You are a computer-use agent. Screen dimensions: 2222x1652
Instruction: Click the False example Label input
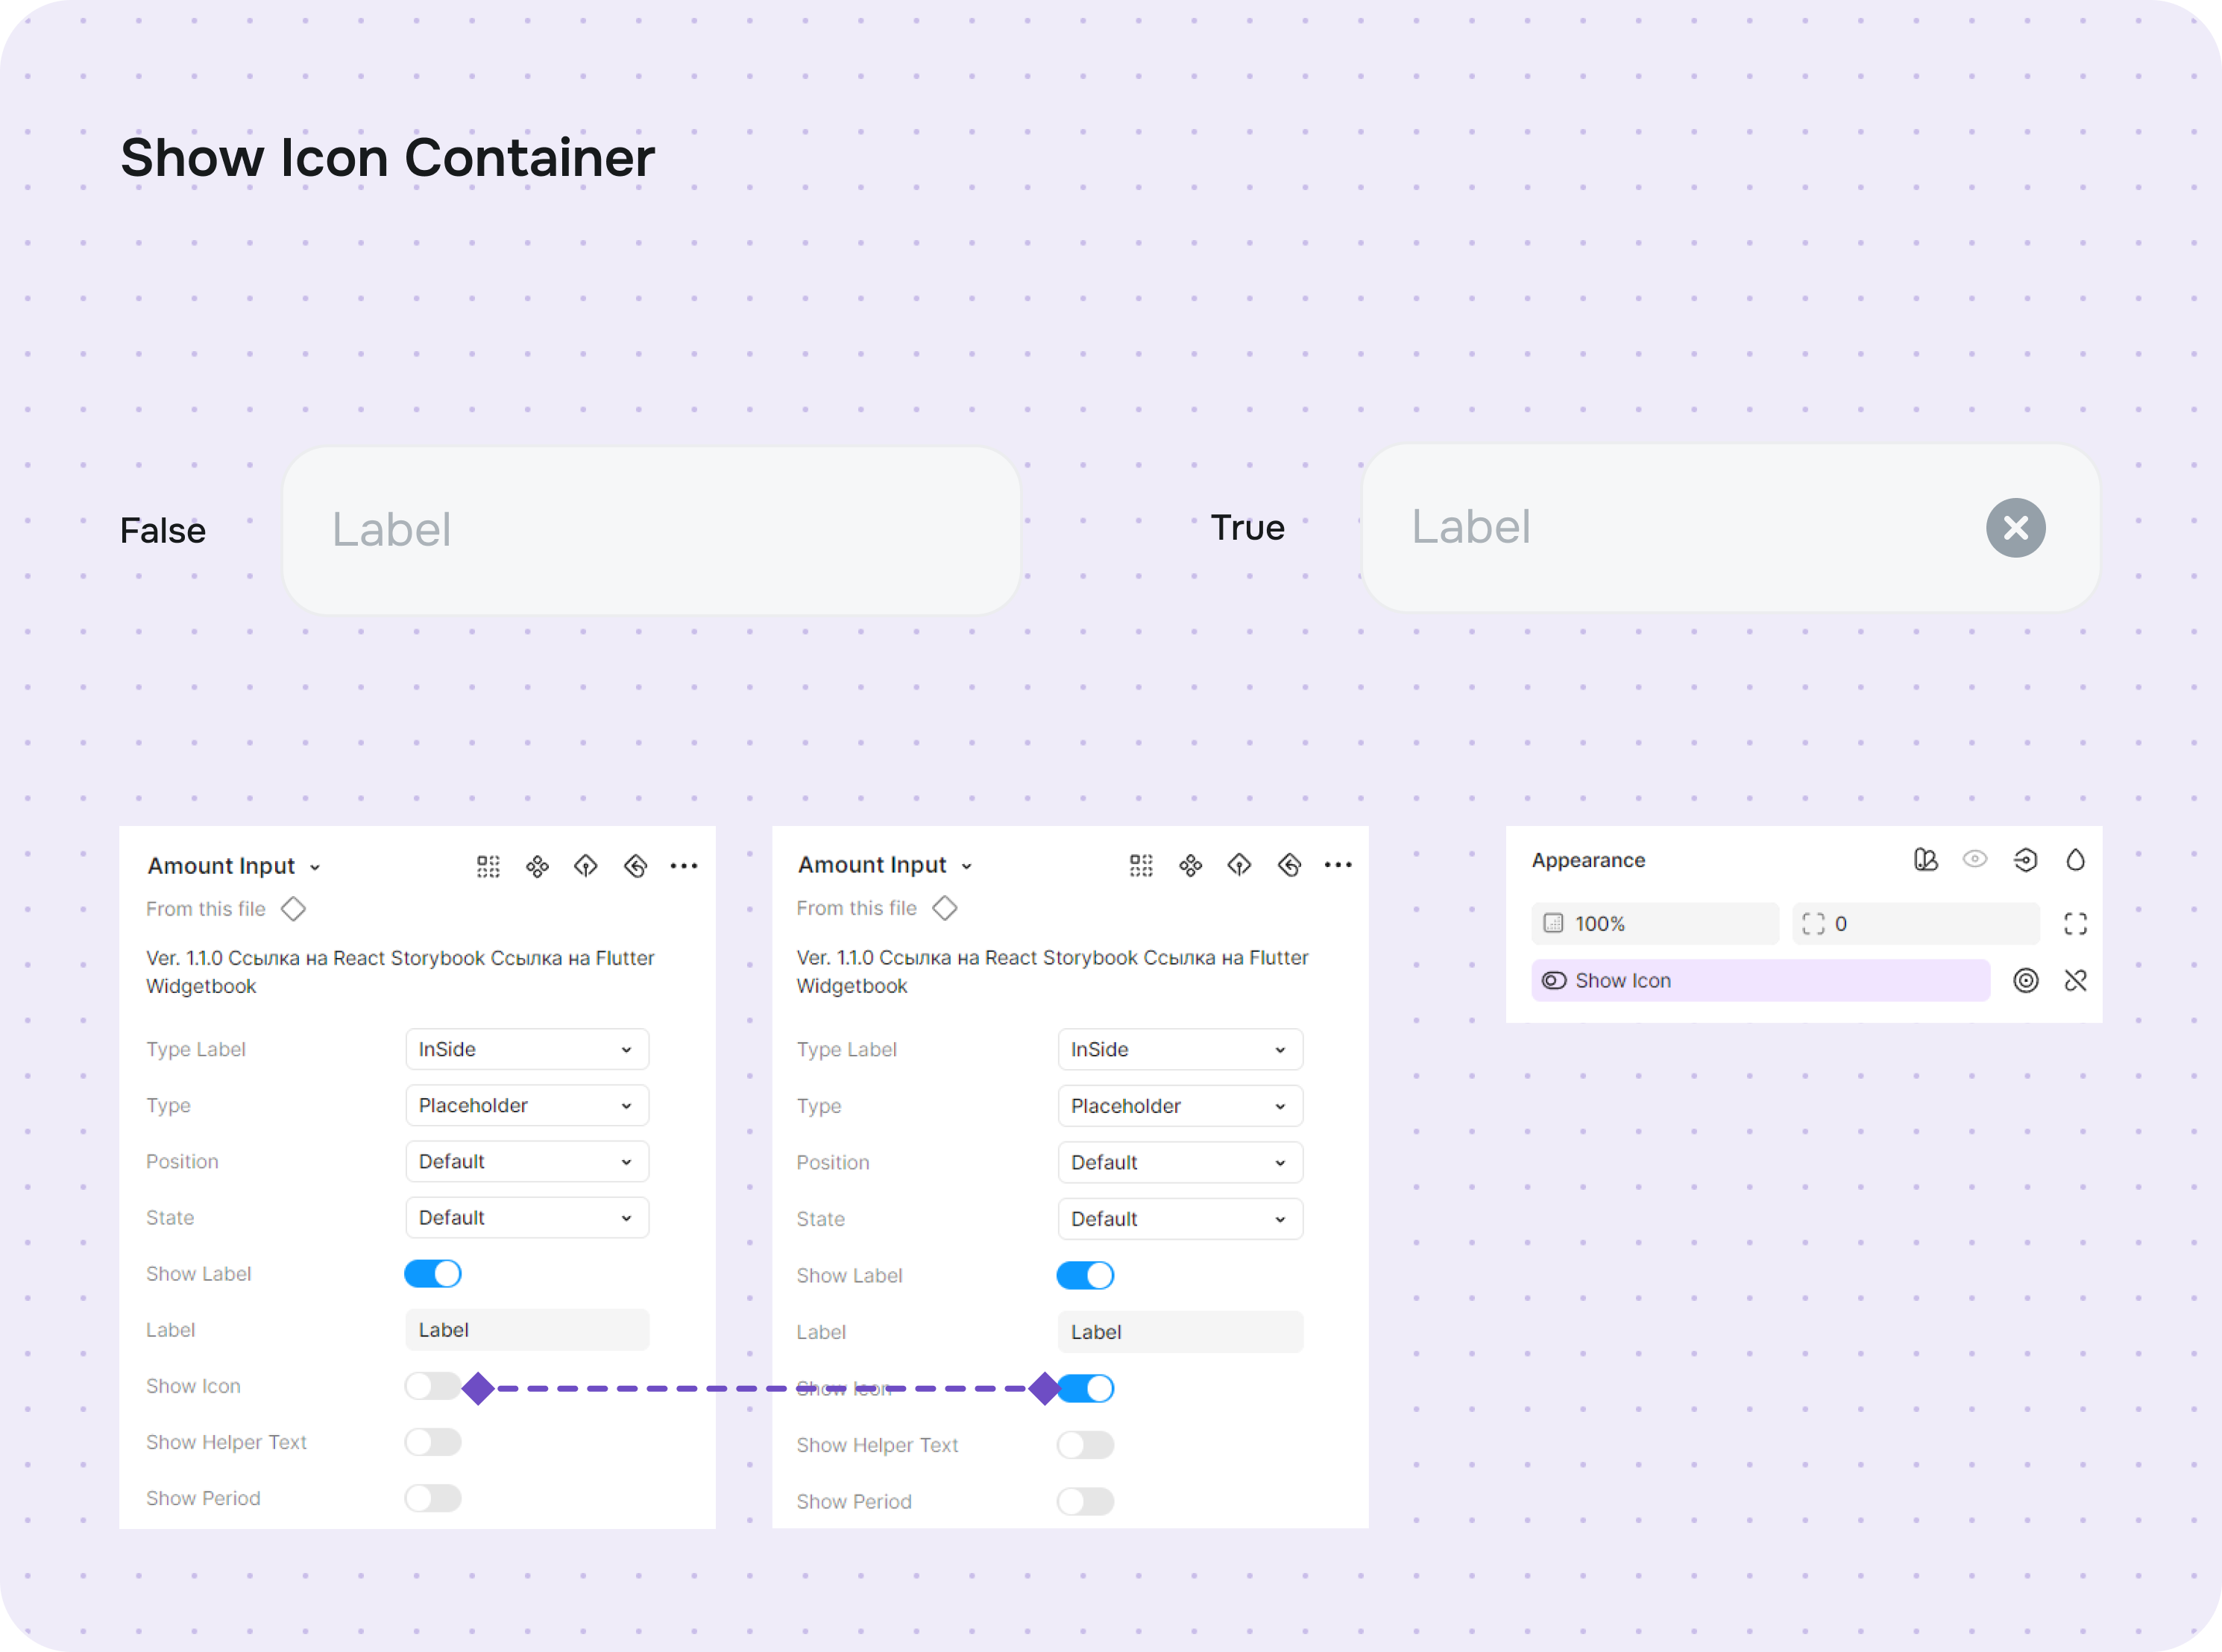[x=651, y=530]
